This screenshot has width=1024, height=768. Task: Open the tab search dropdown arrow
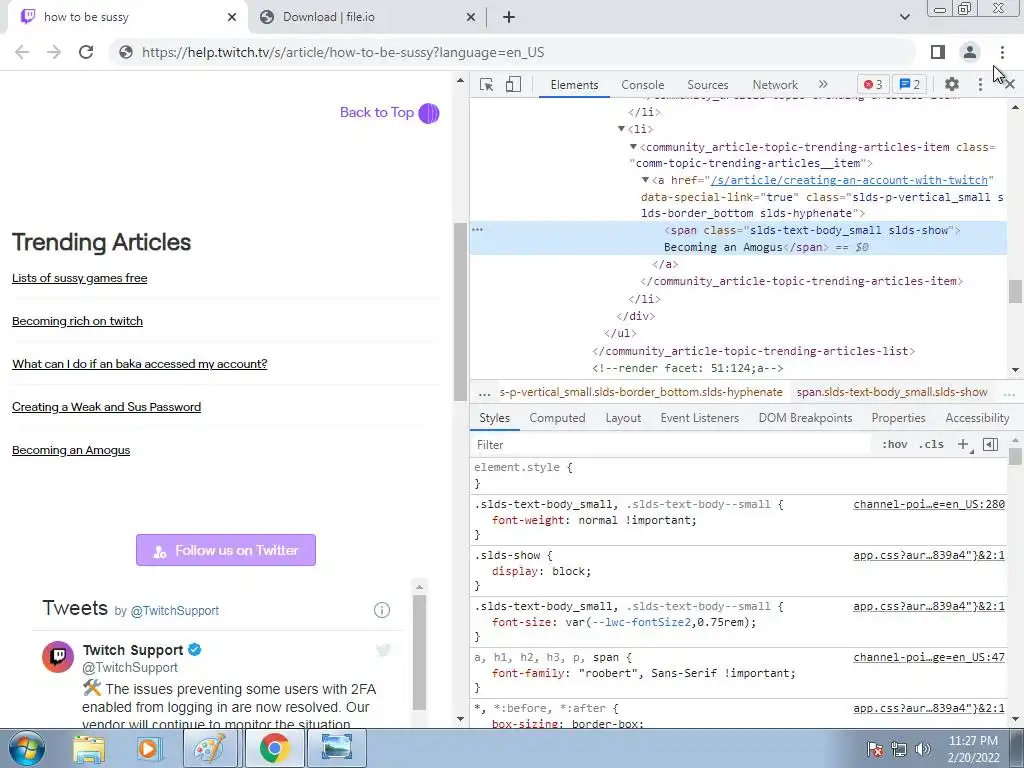(904, 17)
